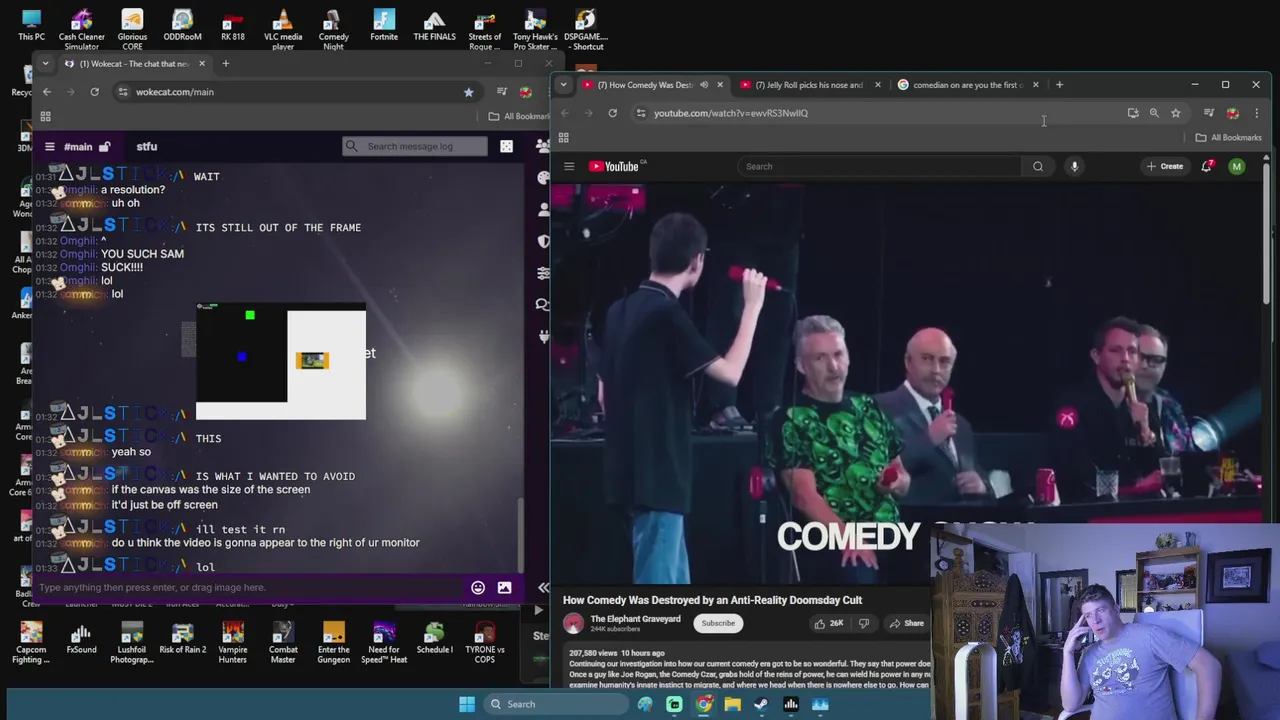This screenshot has width=1280, height=720.
Task: Open the Windows Start menu
Action: [x=467, y=704]
